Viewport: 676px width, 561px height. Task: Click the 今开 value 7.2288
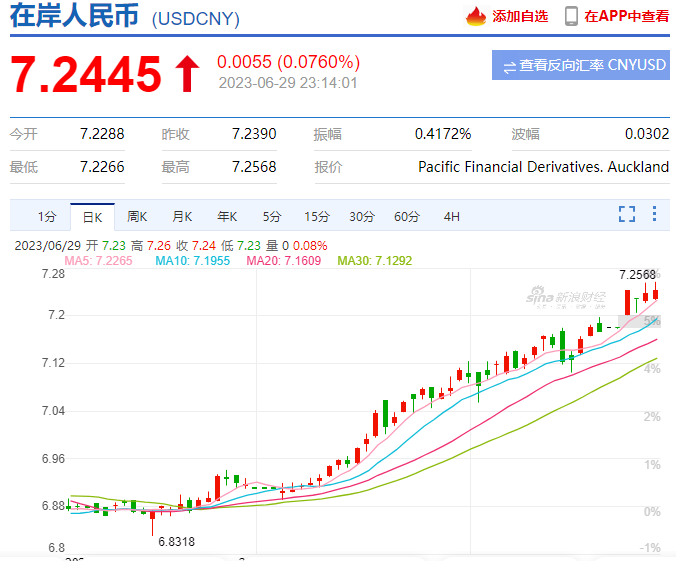click(x=102, y=134)
